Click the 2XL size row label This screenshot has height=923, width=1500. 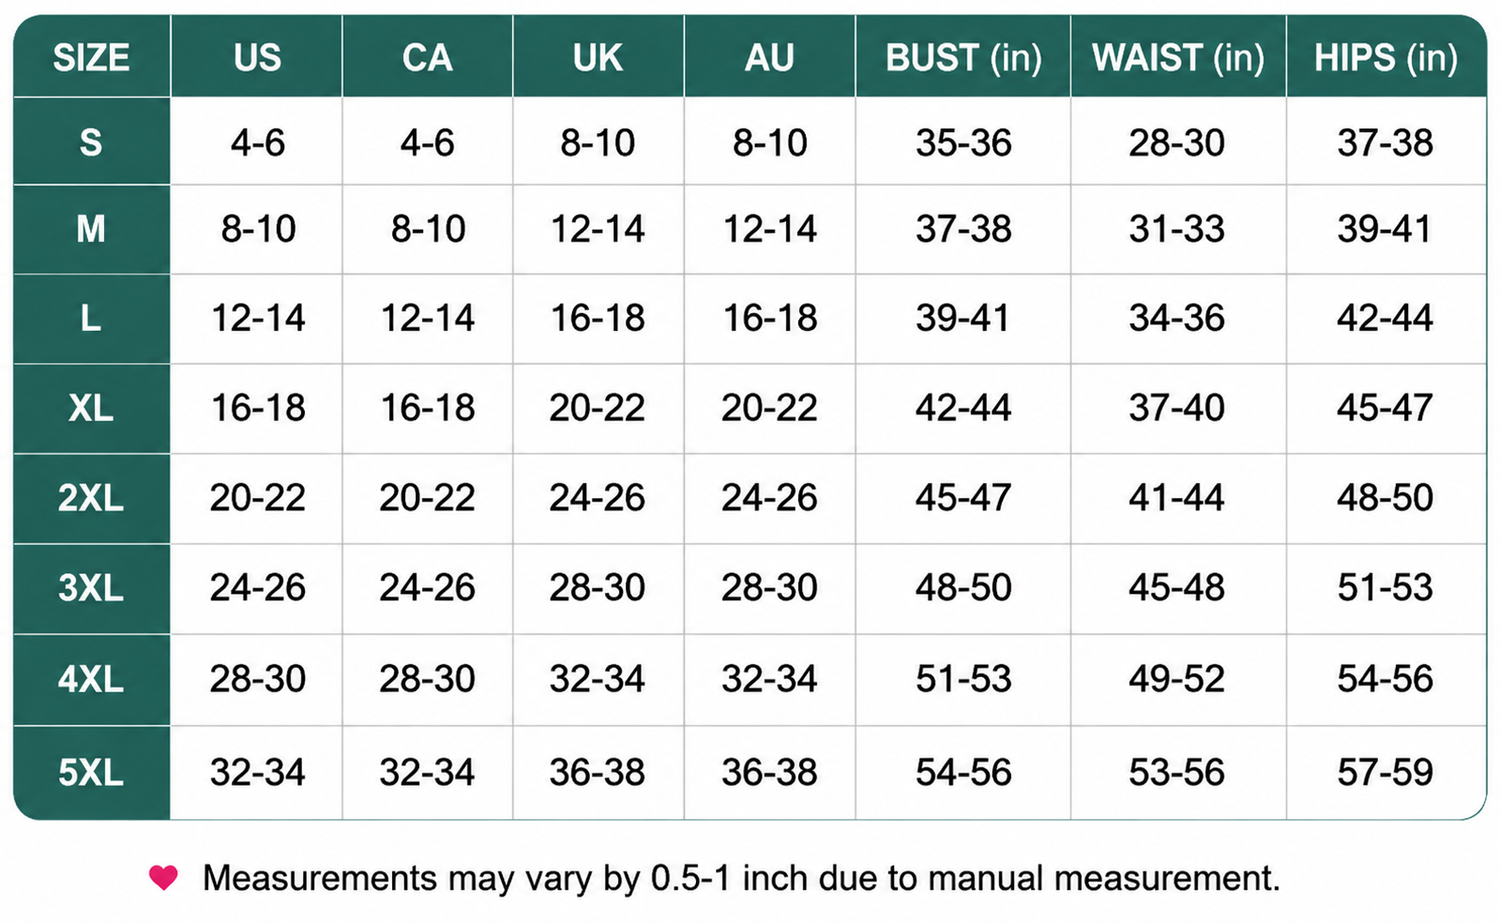click(91, 498)
